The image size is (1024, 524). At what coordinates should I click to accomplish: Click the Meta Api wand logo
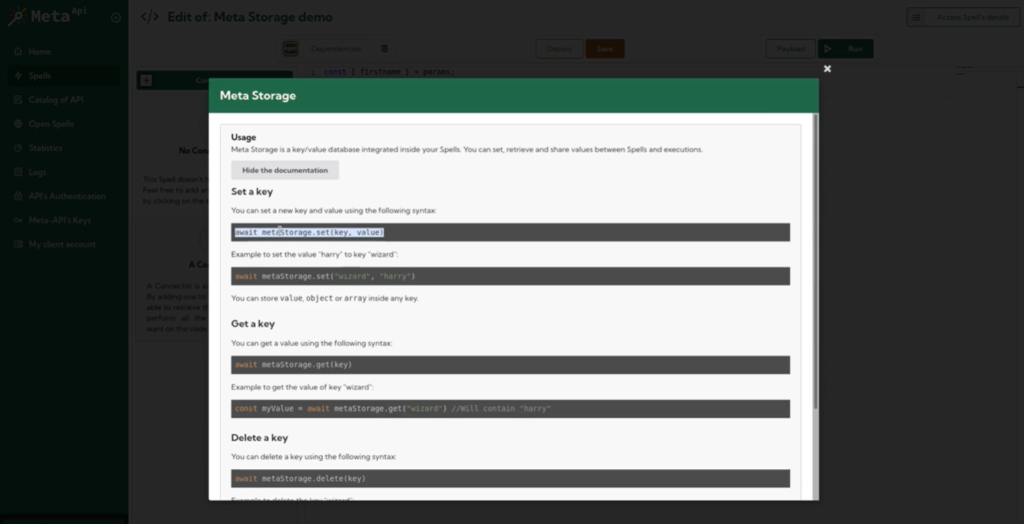coord(16,16)
